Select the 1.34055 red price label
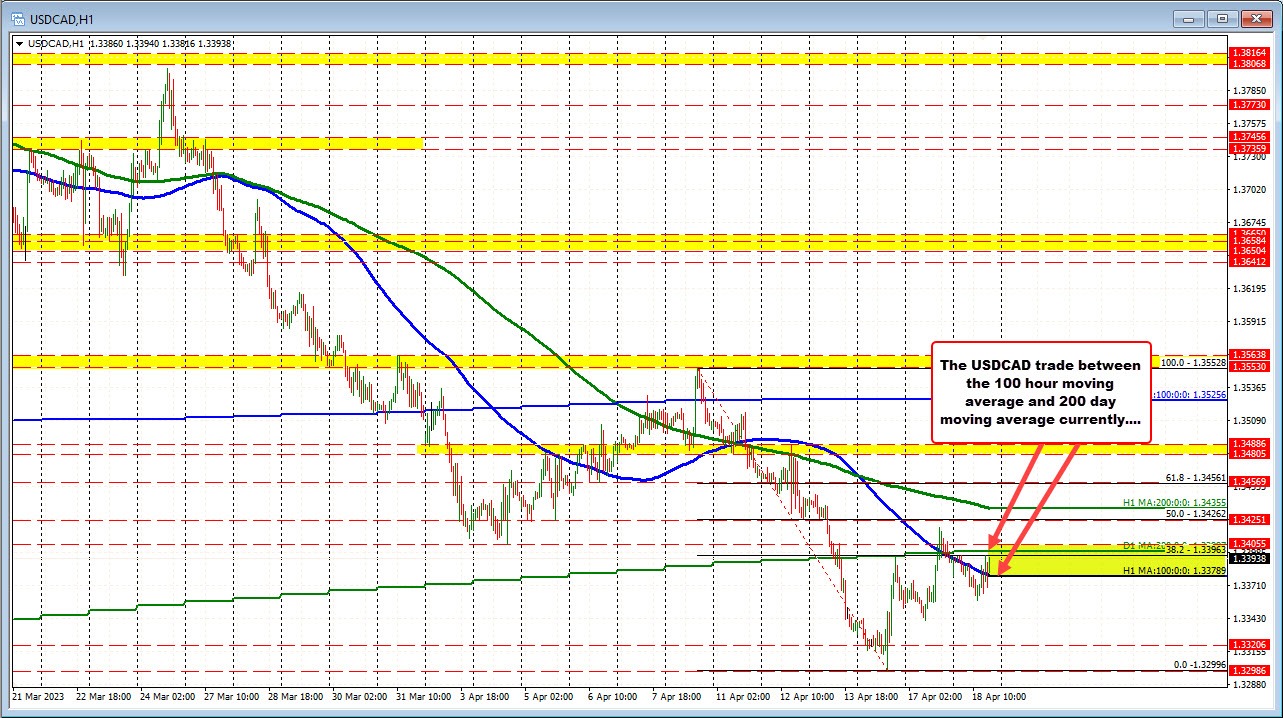Viewport: 1283px width, 718px height. (x=1249, y=543)
